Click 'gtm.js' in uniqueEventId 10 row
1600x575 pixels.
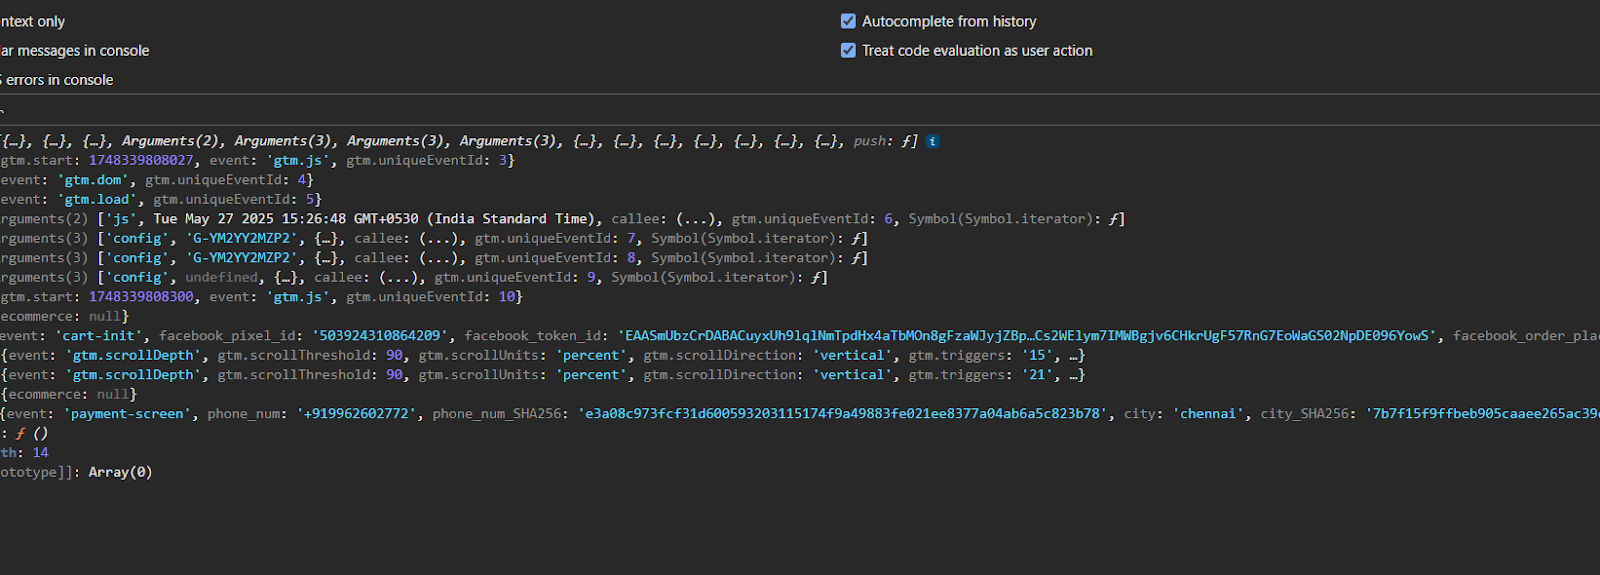[298, 297]
